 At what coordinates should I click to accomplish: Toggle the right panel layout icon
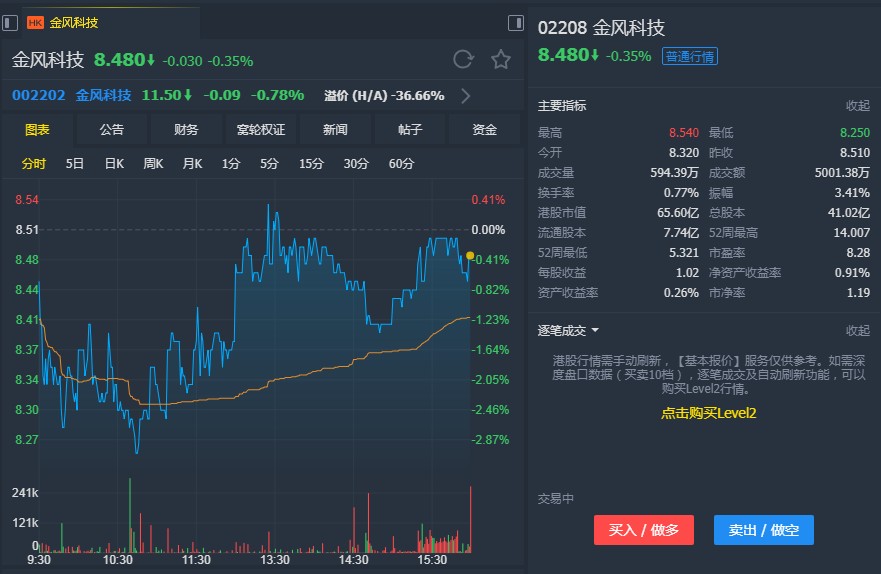point(516,22)
